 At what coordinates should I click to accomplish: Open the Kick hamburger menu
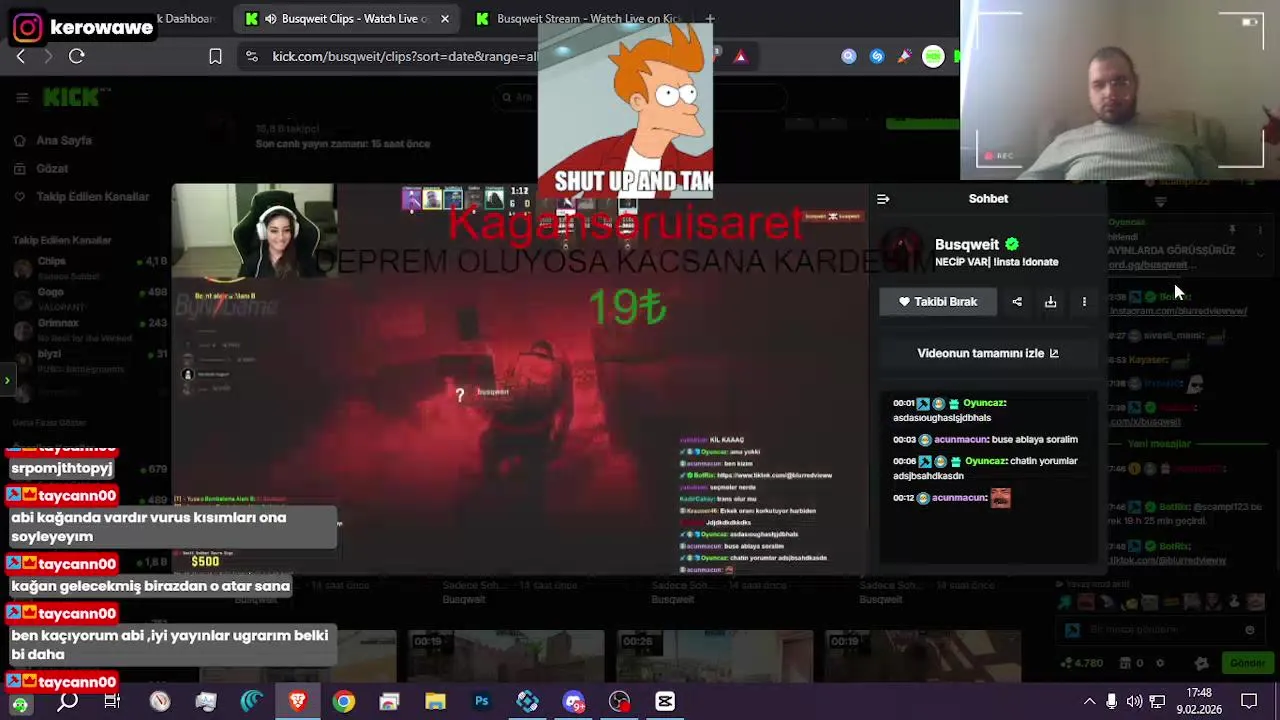(x=22, y=97)
